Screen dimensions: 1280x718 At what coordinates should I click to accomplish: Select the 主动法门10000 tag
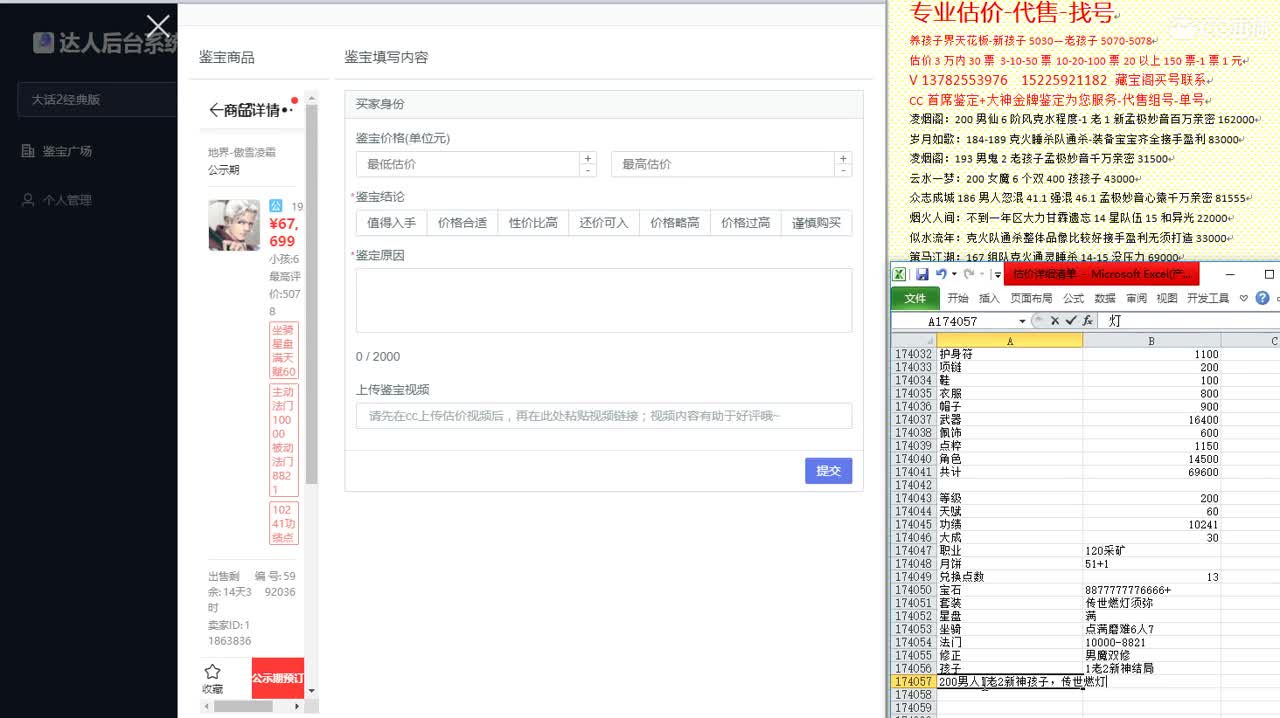pyautogui.click(x=283, y=441)
